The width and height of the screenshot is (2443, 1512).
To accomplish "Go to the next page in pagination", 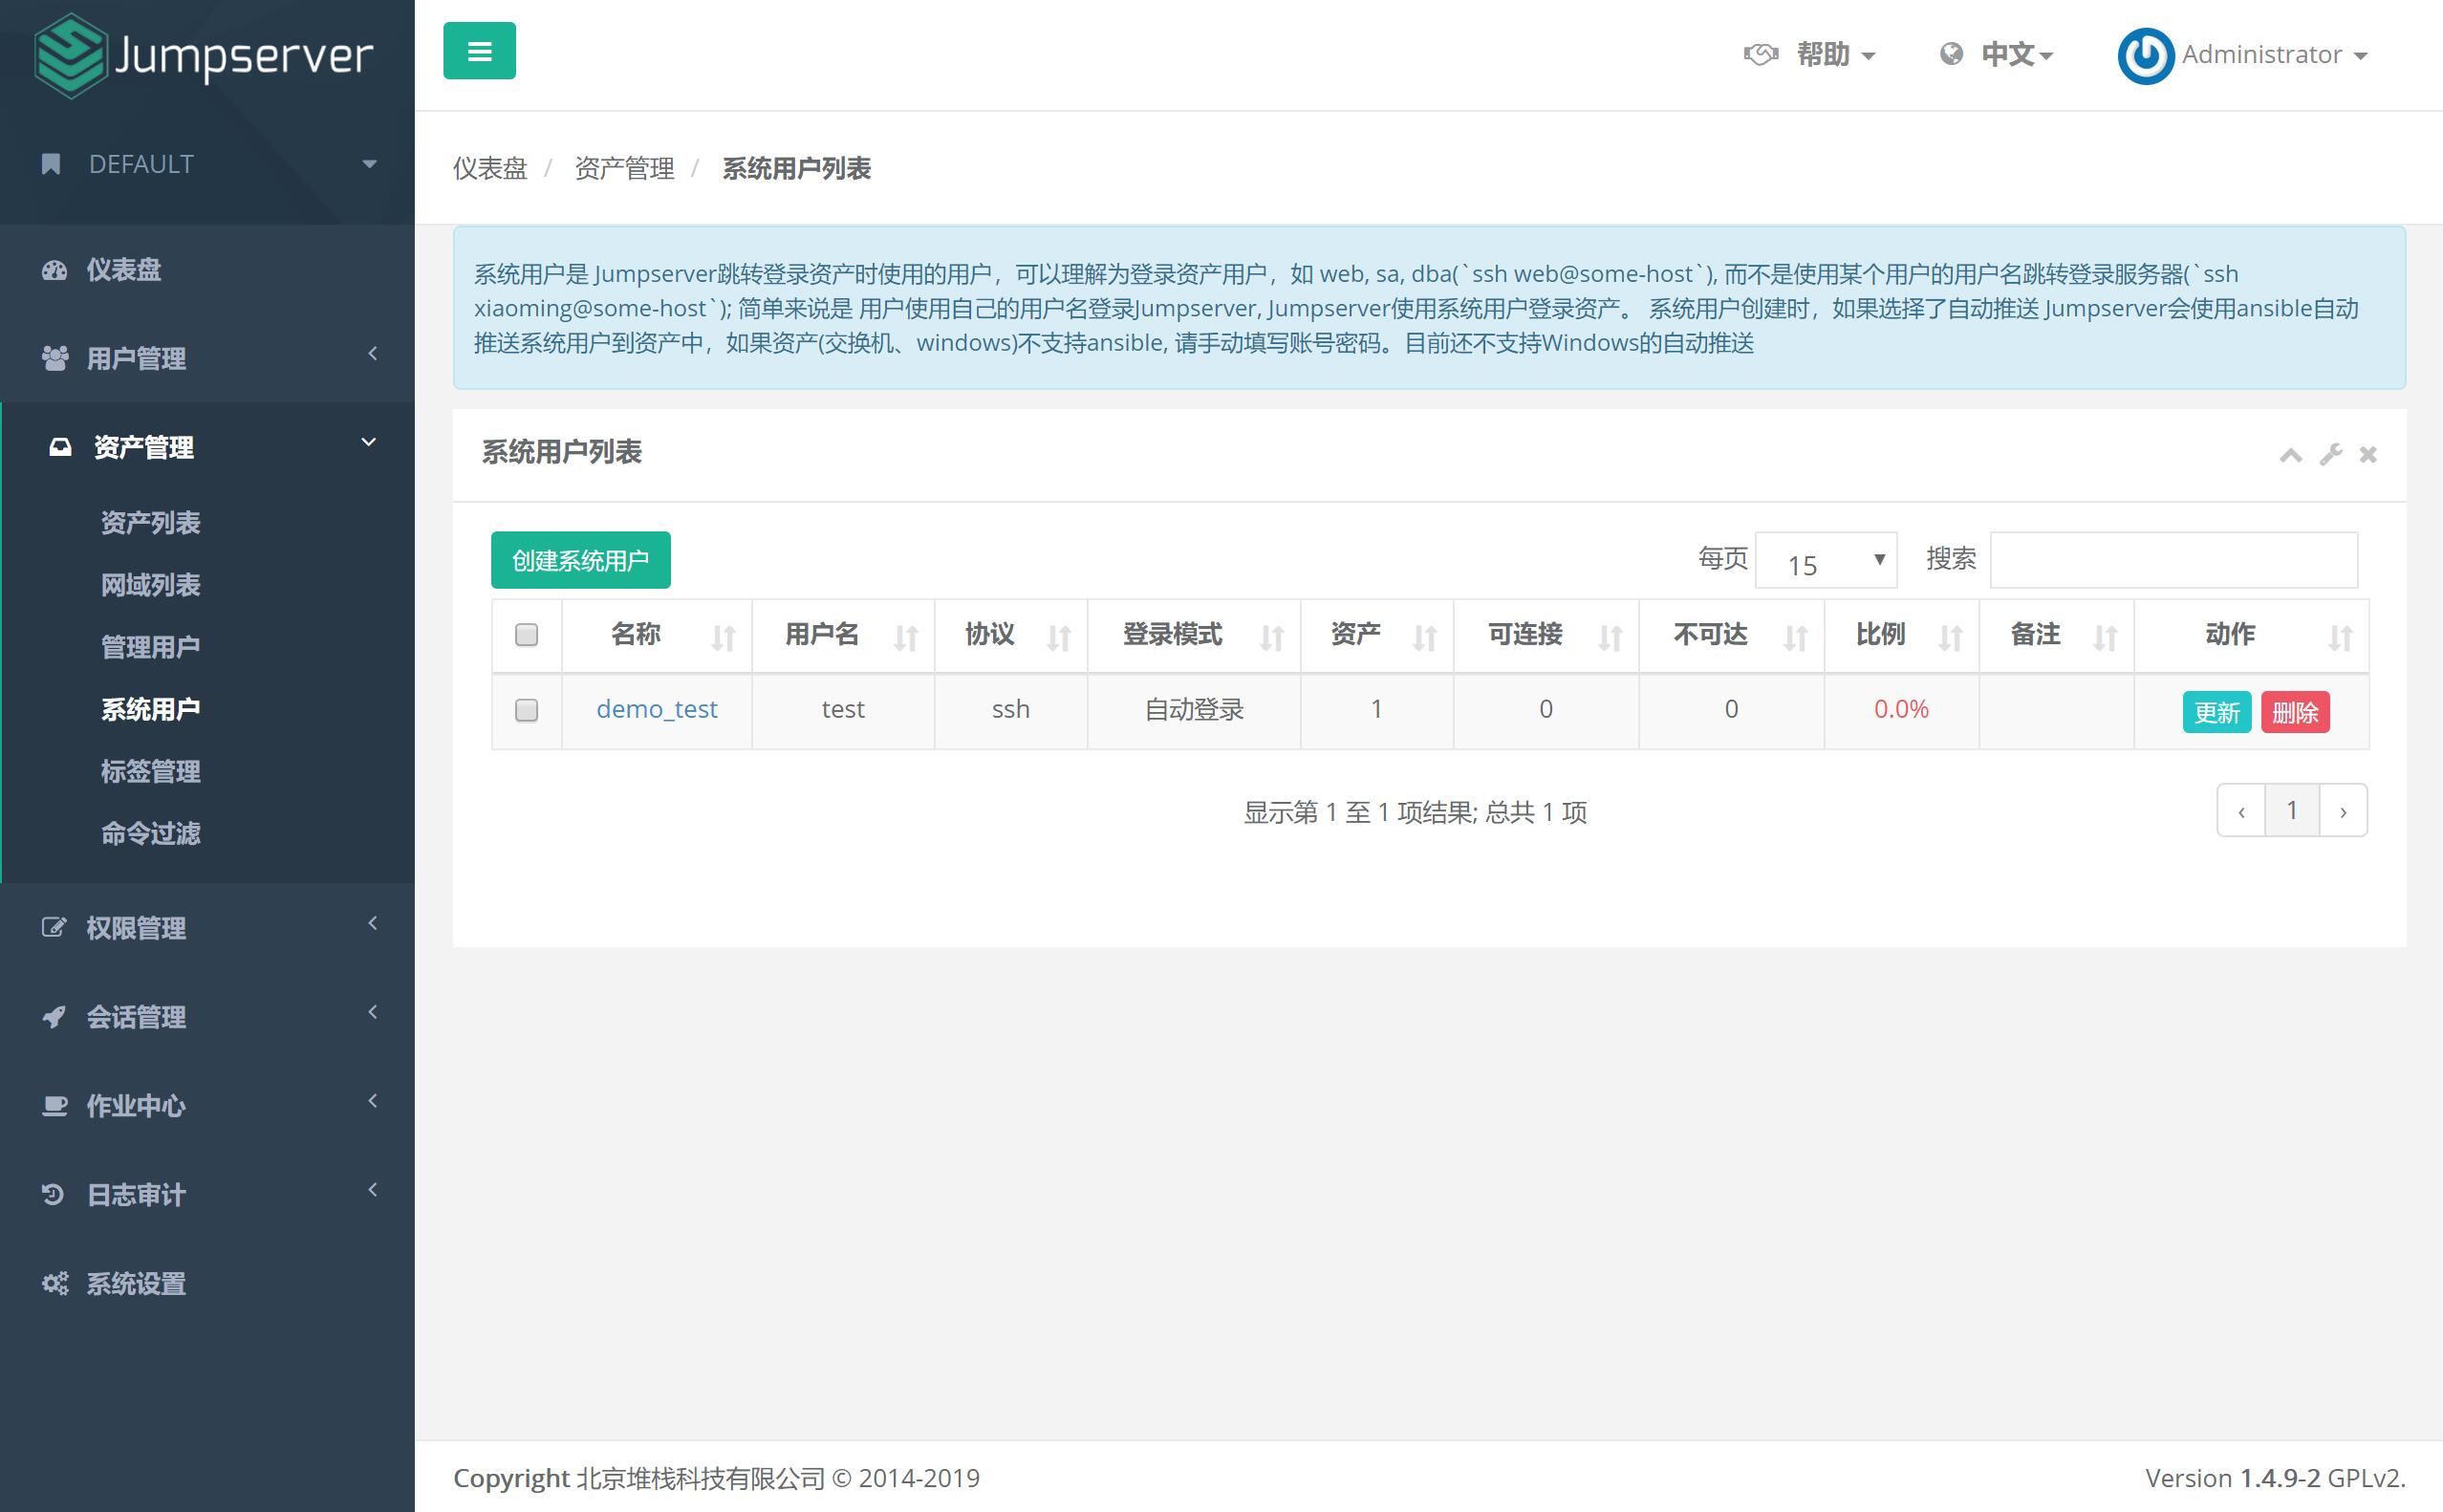I will tap(2343, 811).
